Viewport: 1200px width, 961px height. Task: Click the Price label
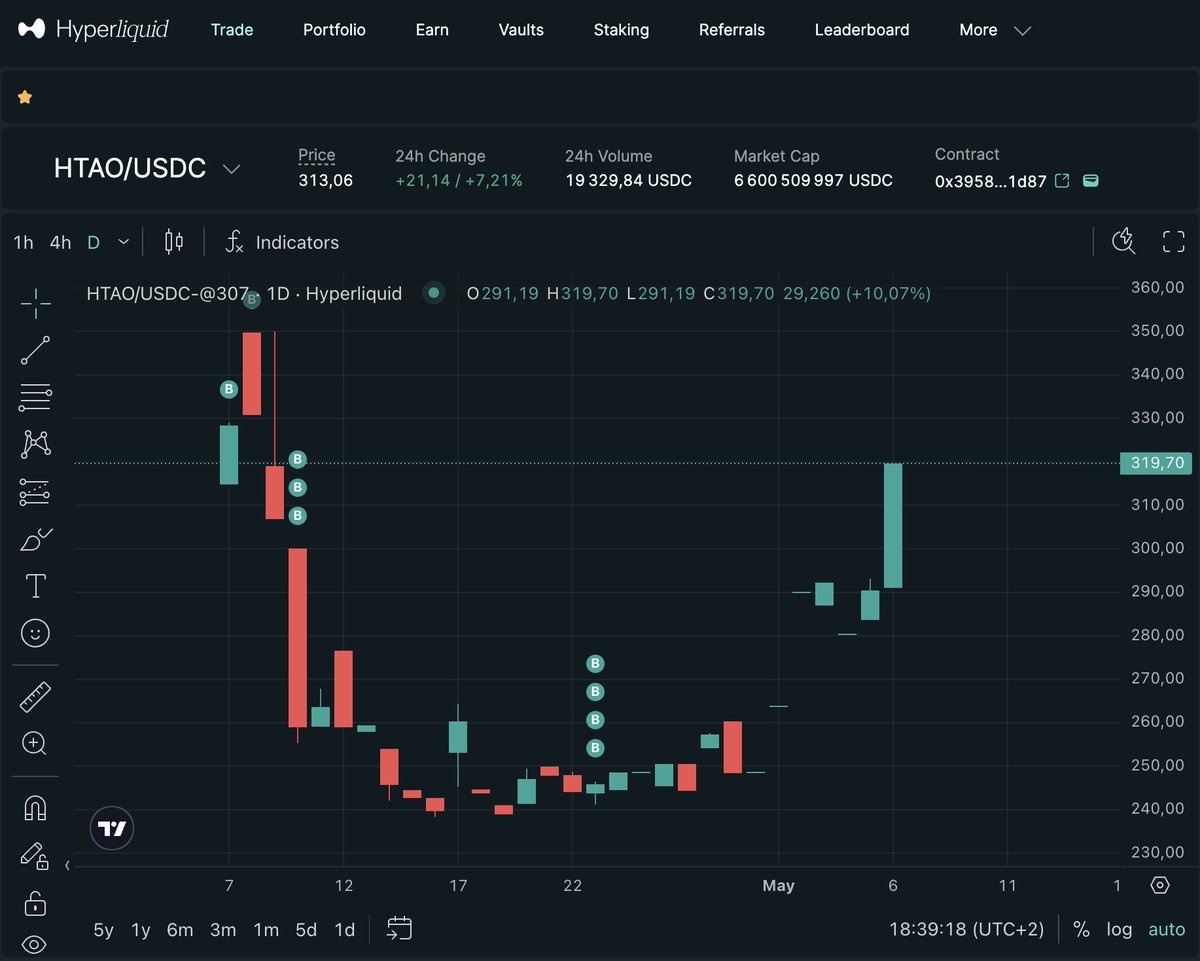(317, 155)
